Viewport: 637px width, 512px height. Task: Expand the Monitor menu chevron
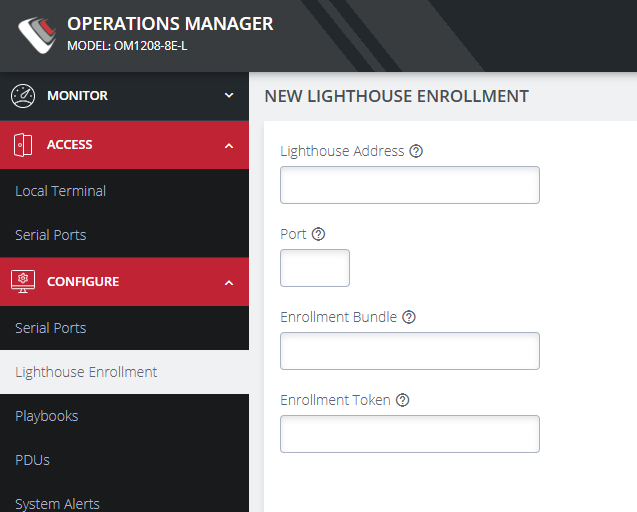coord(229,95)
